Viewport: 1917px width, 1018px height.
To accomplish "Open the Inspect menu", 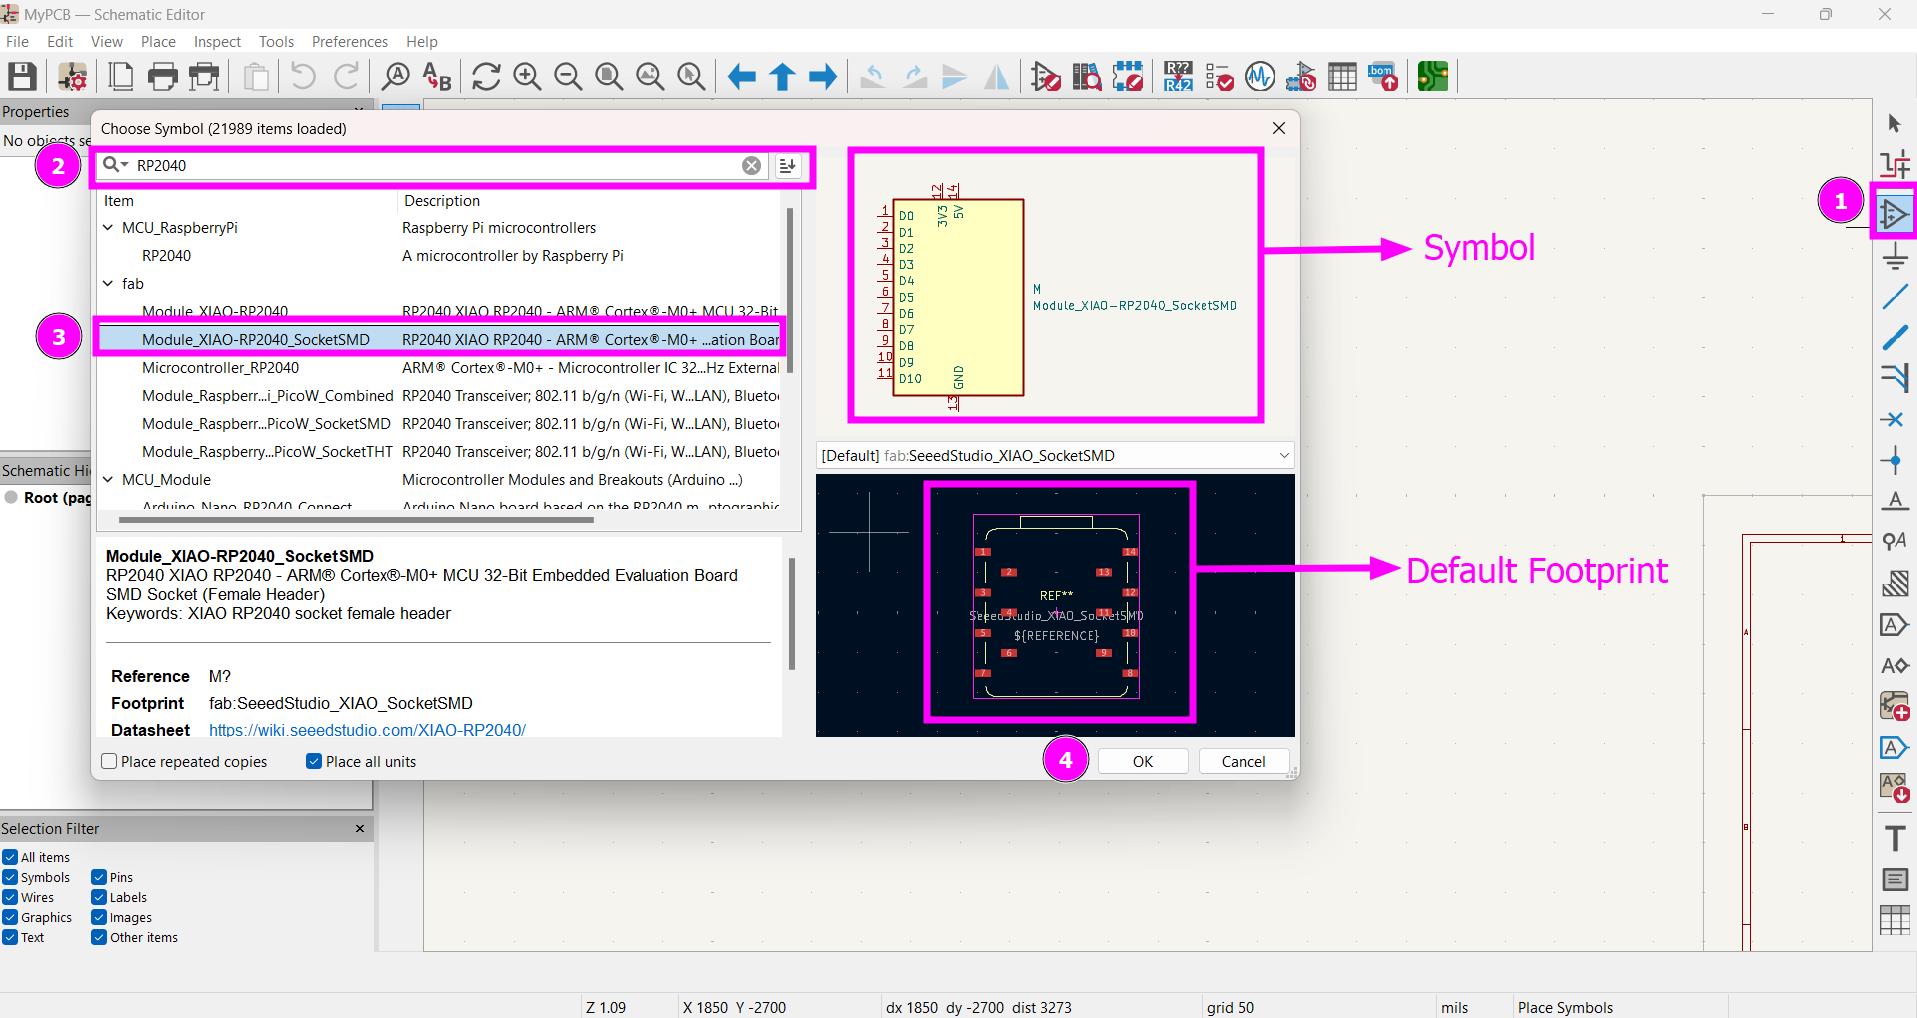I will pos(217,42).
